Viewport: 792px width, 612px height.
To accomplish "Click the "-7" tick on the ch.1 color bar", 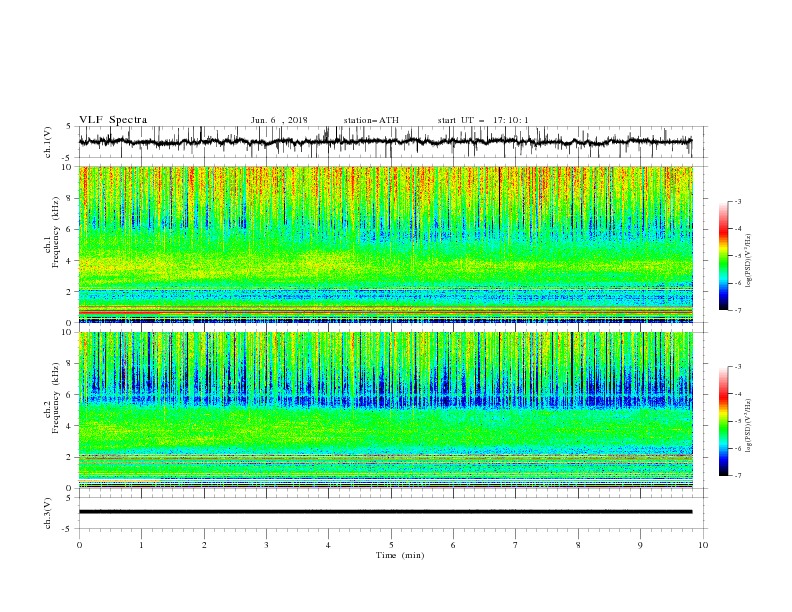I will [x=738, y=311].
